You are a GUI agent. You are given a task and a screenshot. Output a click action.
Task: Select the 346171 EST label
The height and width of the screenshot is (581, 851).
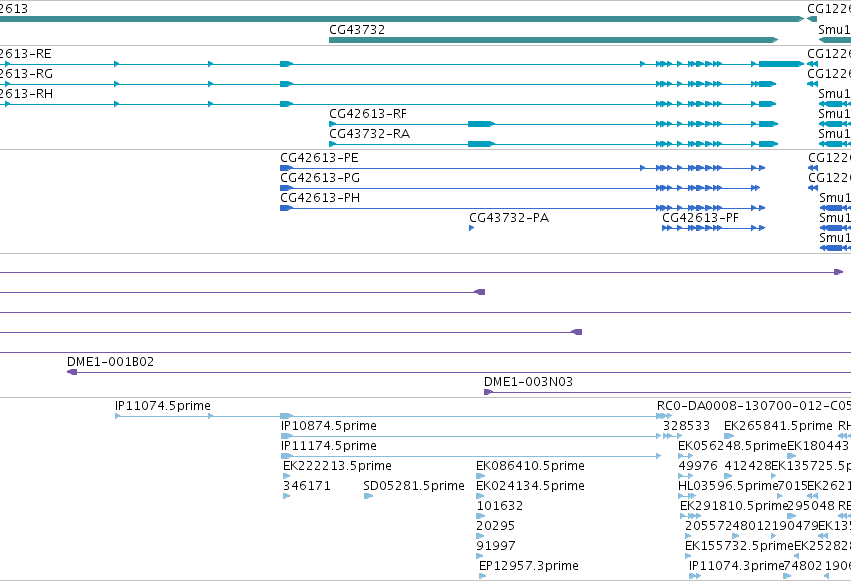click(307, 486)
